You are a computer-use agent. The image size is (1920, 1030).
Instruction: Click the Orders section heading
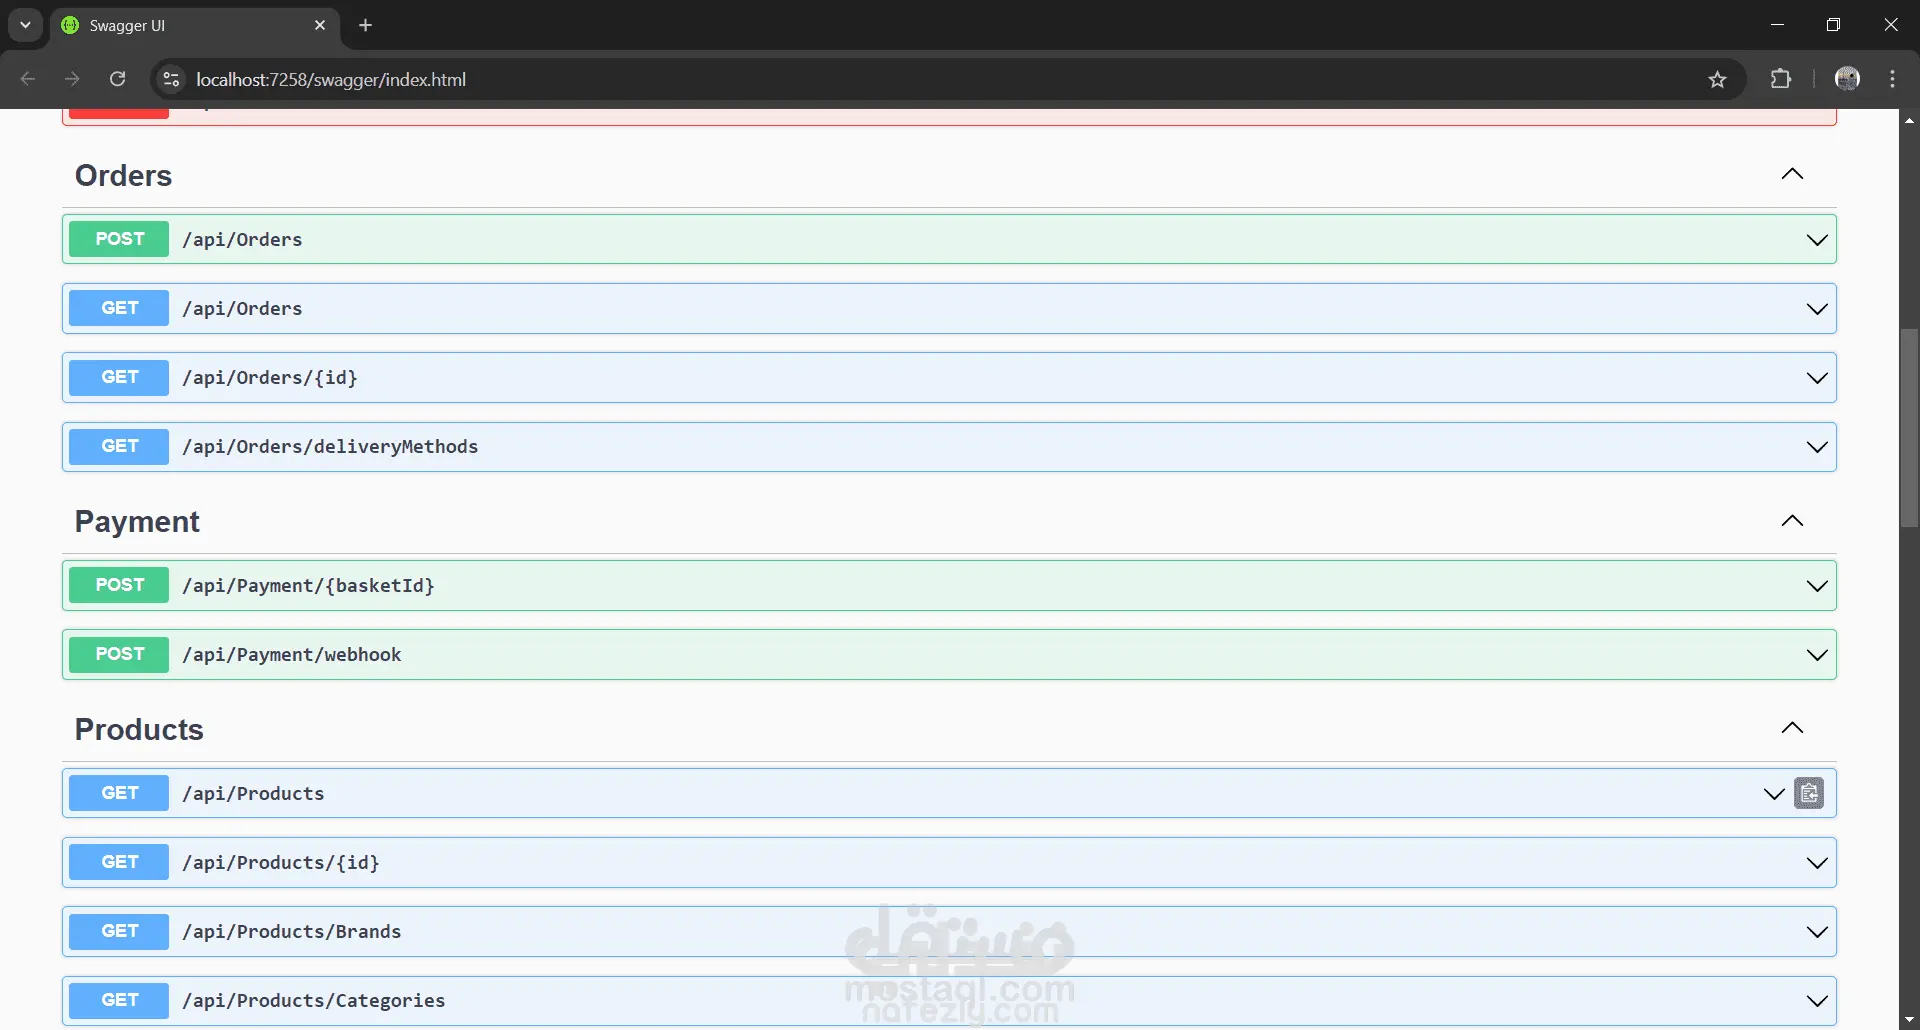[123, 175]
